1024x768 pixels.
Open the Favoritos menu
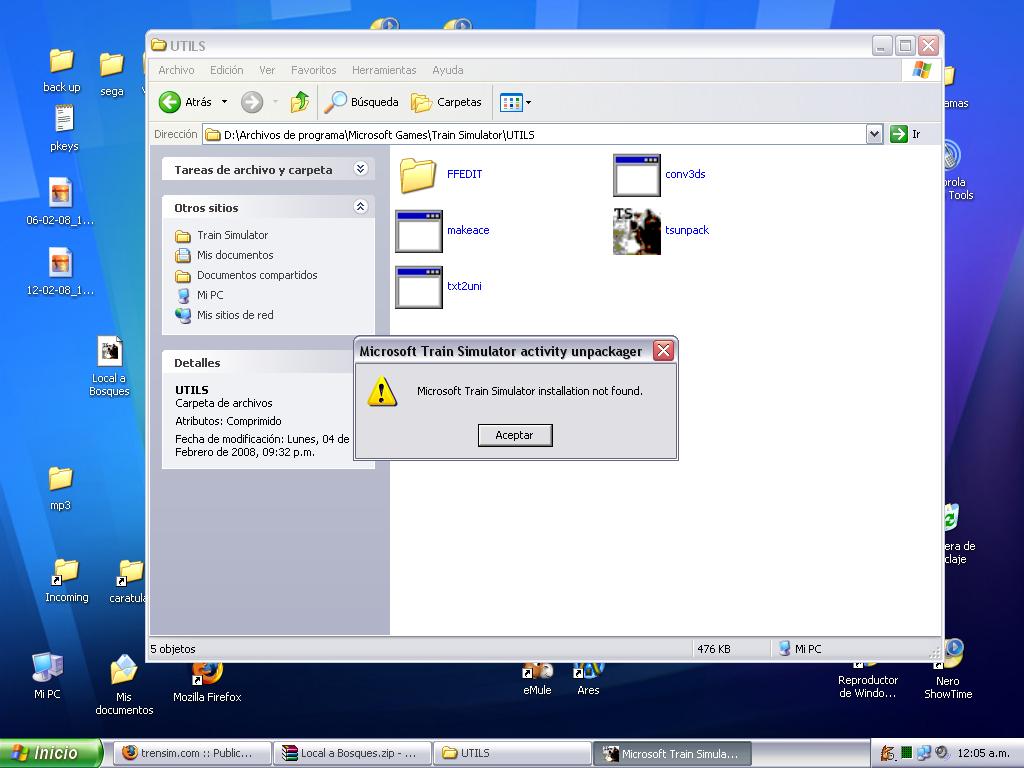(x=313, y=70)
